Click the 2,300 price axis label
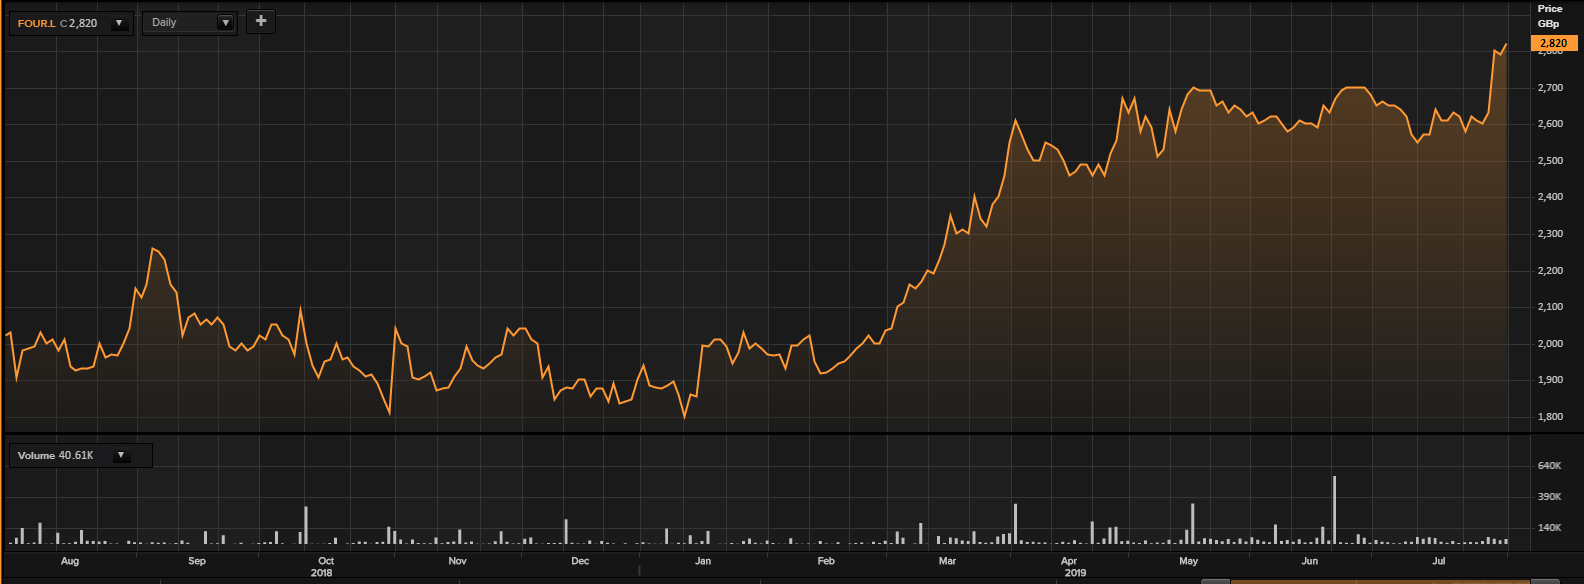 (1550, 234)
